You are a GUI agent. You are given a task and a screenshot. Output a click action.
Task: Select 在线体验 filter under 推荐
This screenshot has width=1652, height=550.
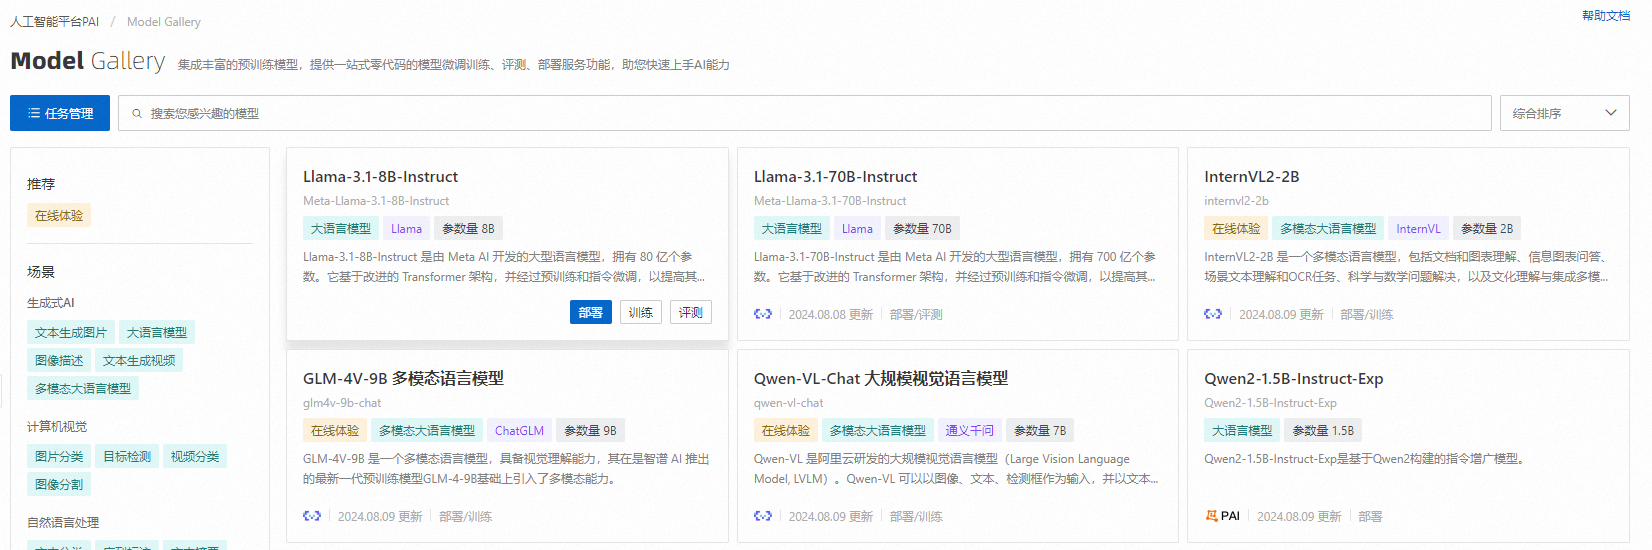click(59, 216)
